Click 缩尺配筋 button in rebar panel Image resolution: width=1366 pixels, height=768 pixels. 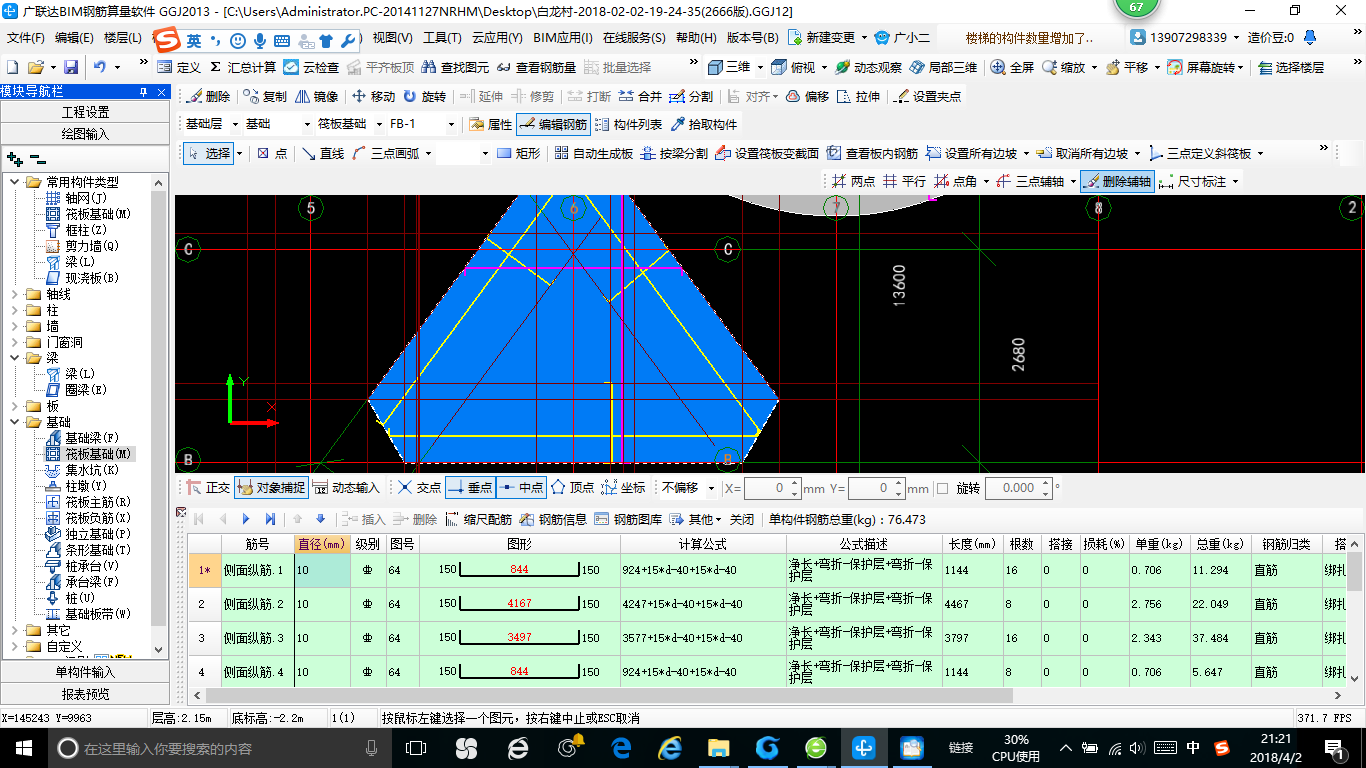coord(479,519)
